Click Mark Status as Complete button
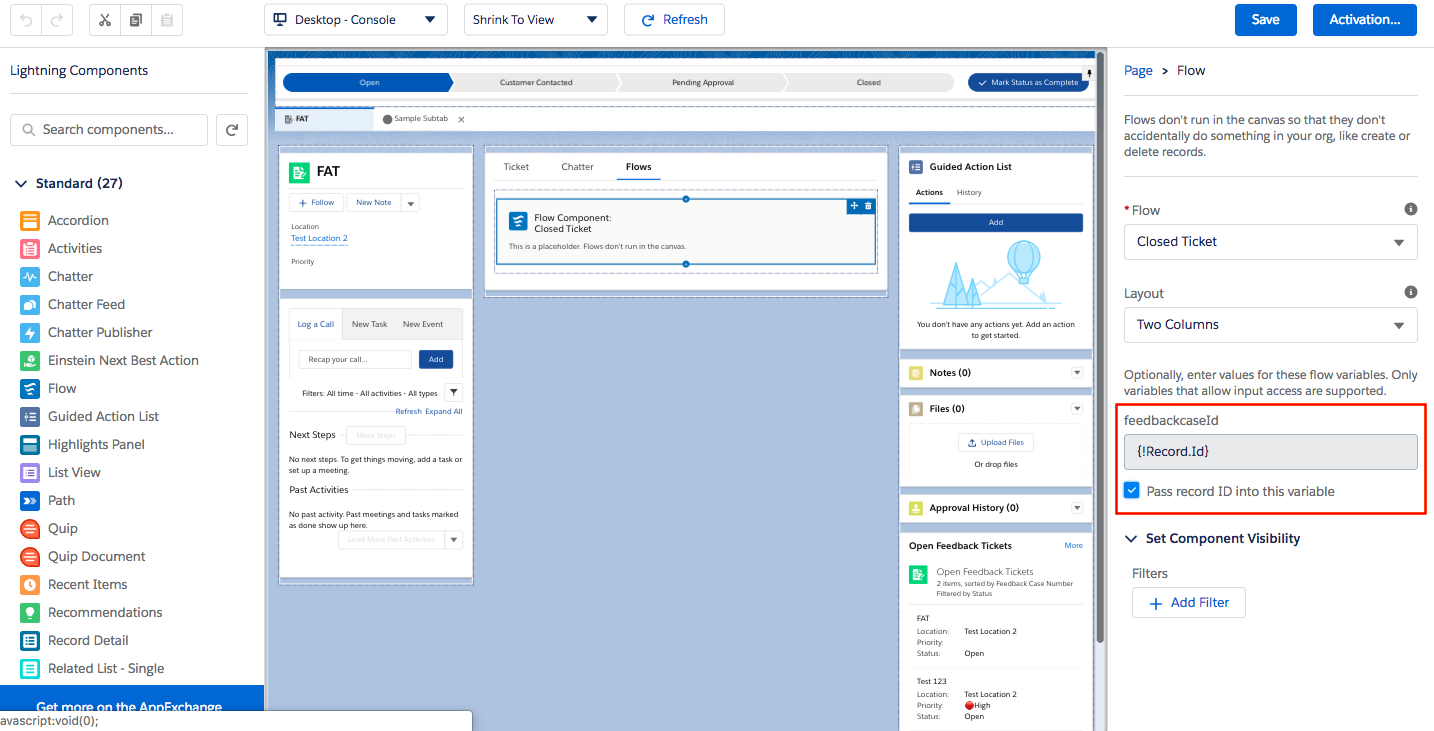1434x731 pixels. pyautogui.click(x=1027, y=83)
